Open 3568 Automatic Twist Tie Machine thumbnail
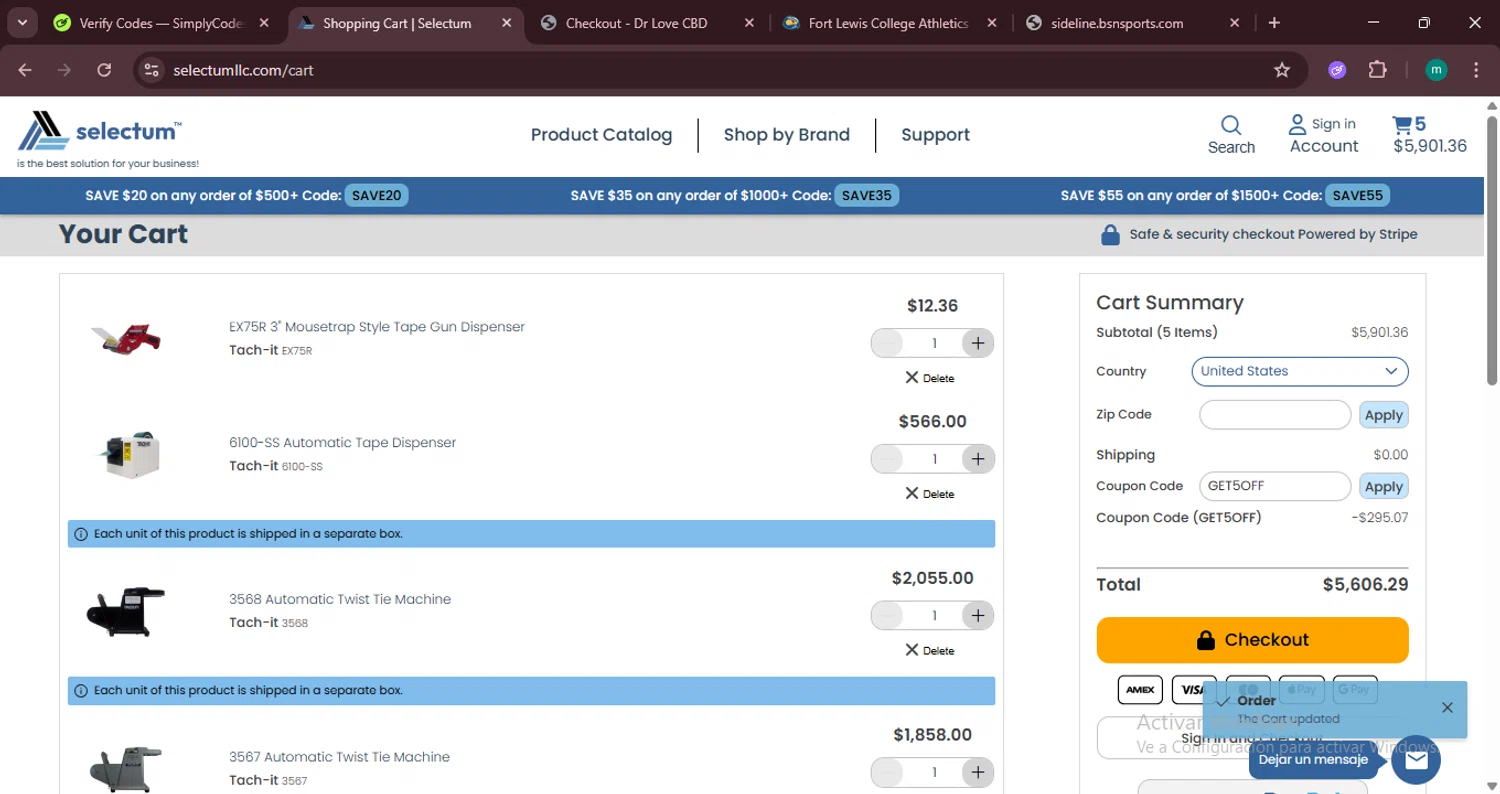 click(x=126, y=611)
